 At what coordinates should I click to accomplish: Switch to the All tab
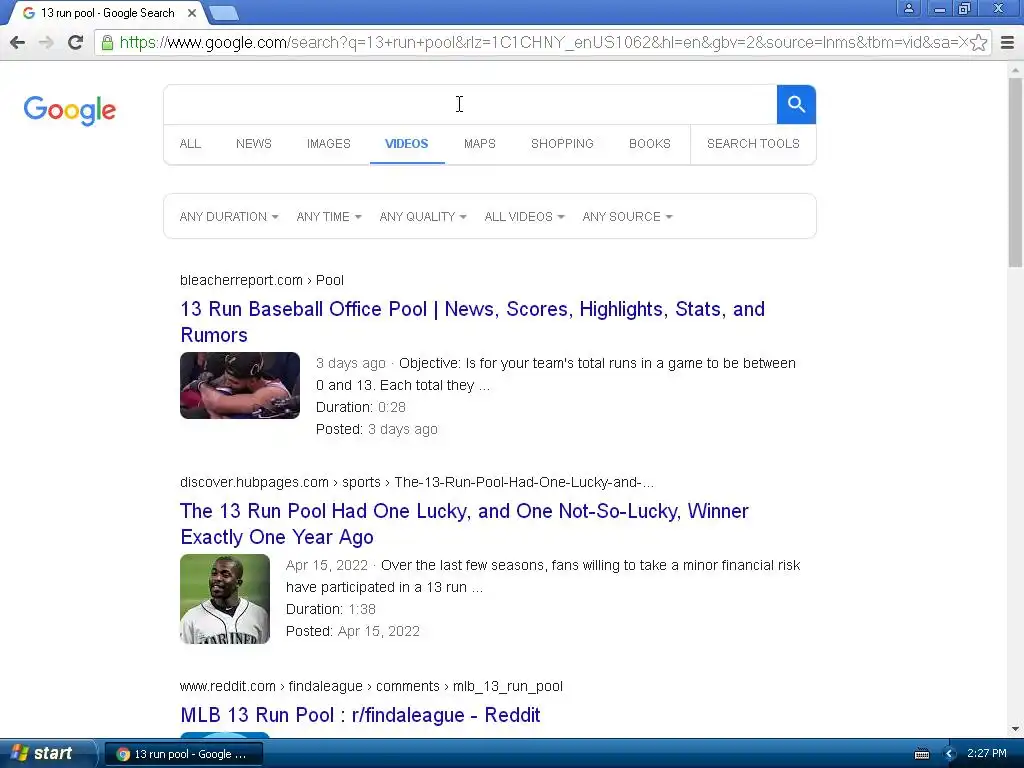coord(190,144)
